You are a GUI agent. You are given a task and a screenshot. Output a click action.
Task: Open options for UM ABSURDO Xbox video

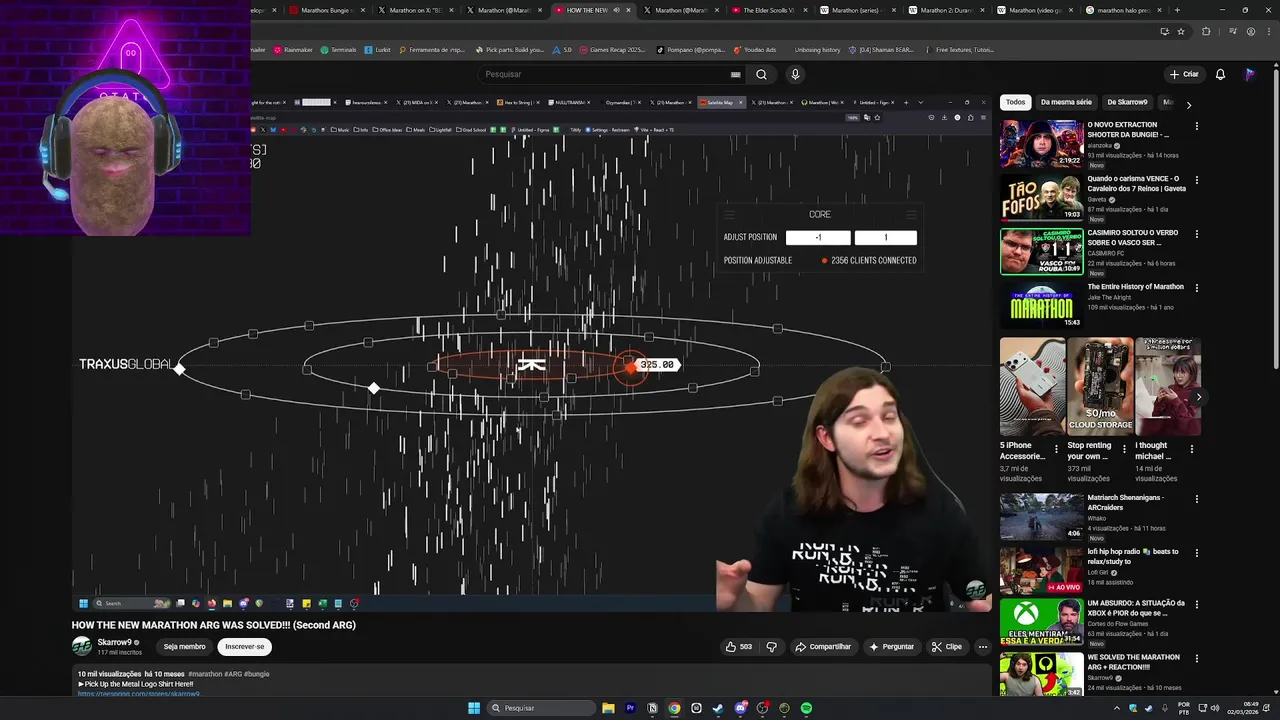[x=1196, y=605]
